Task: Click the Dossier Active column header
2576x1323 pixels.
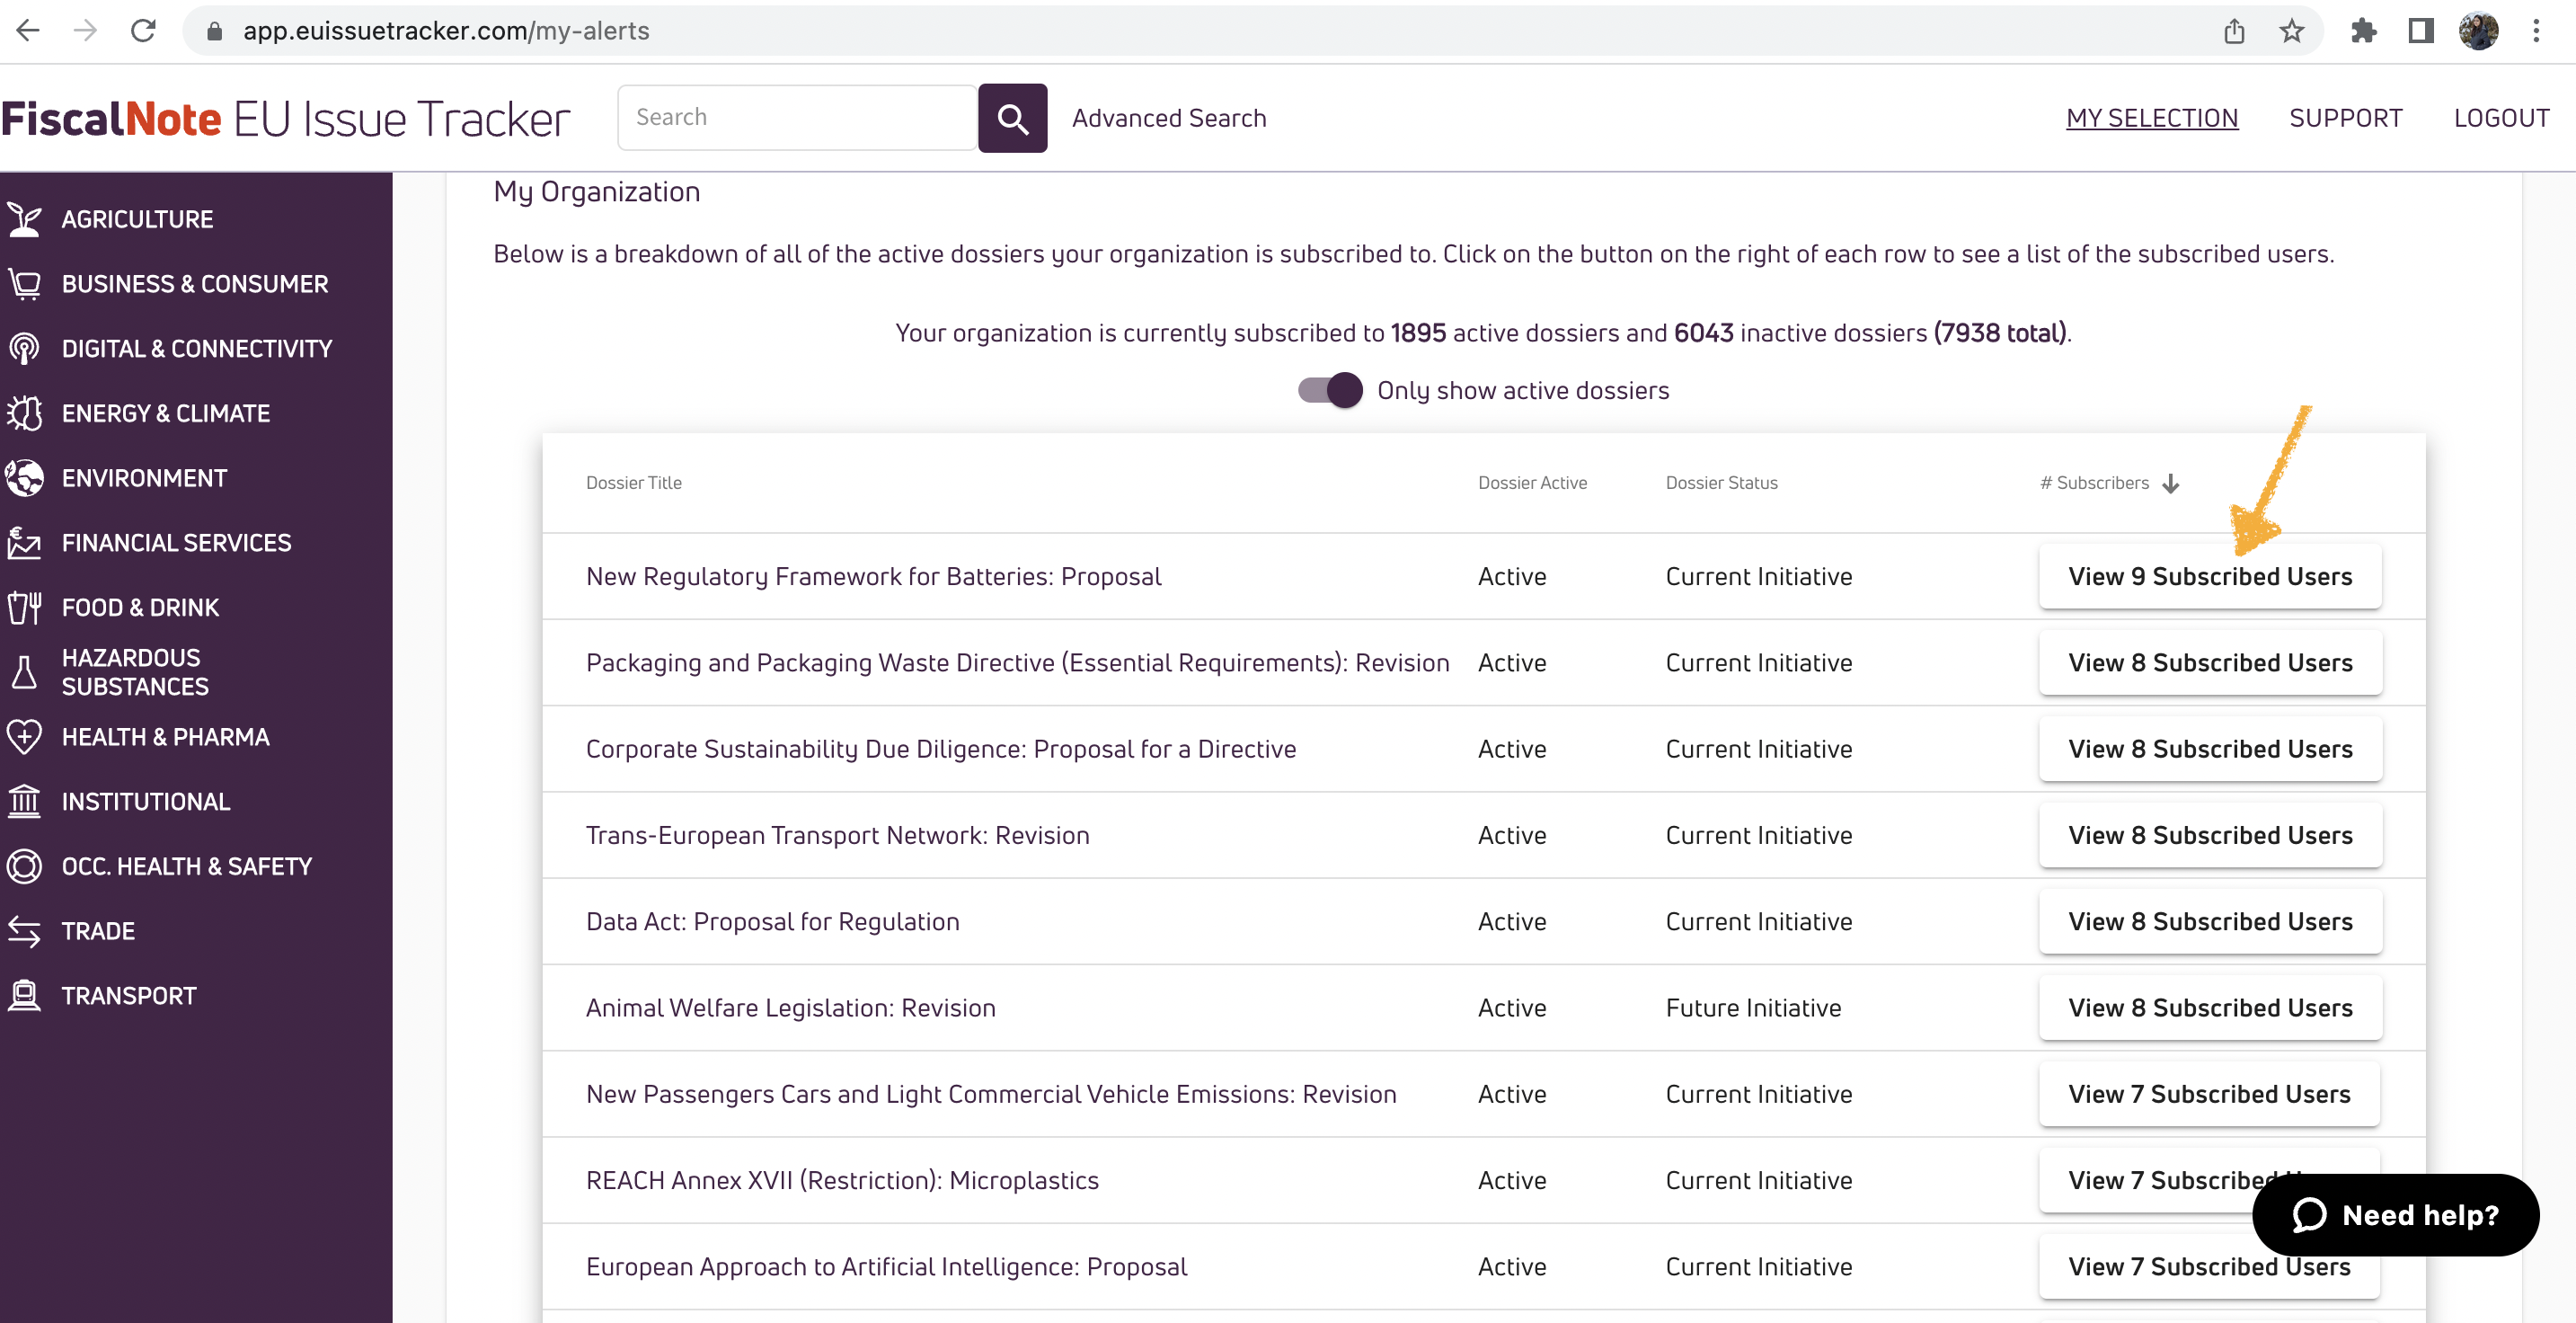Action: (1532, 483)
